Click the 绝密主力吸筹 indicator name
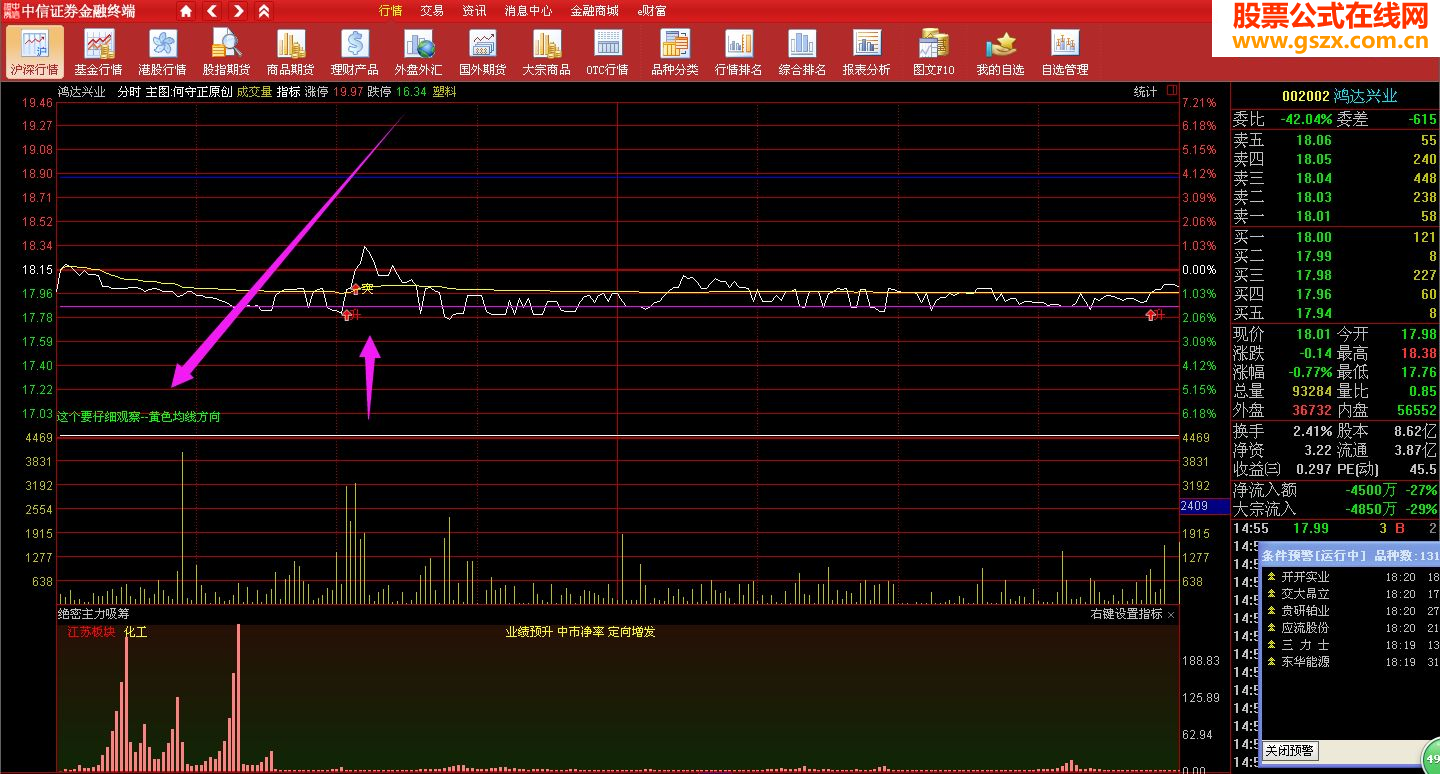This screenshot has width=1440, height=774. click(93, 614)
